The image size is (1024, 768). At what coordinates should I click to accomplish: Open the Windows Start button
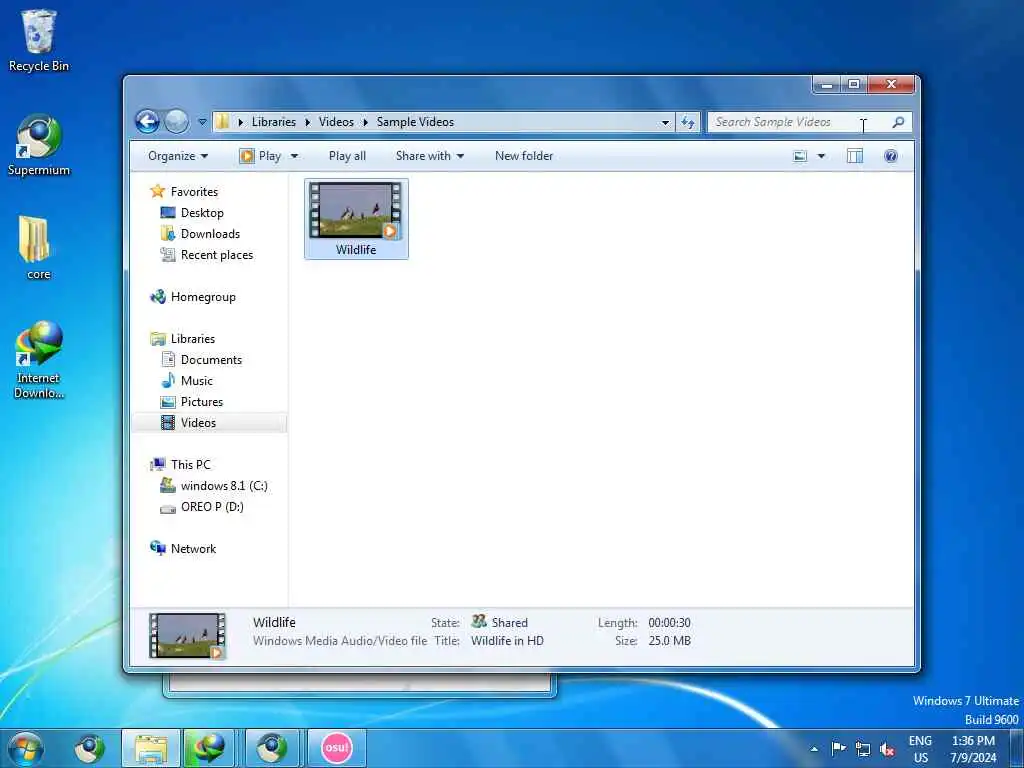(x=26, y=748)
